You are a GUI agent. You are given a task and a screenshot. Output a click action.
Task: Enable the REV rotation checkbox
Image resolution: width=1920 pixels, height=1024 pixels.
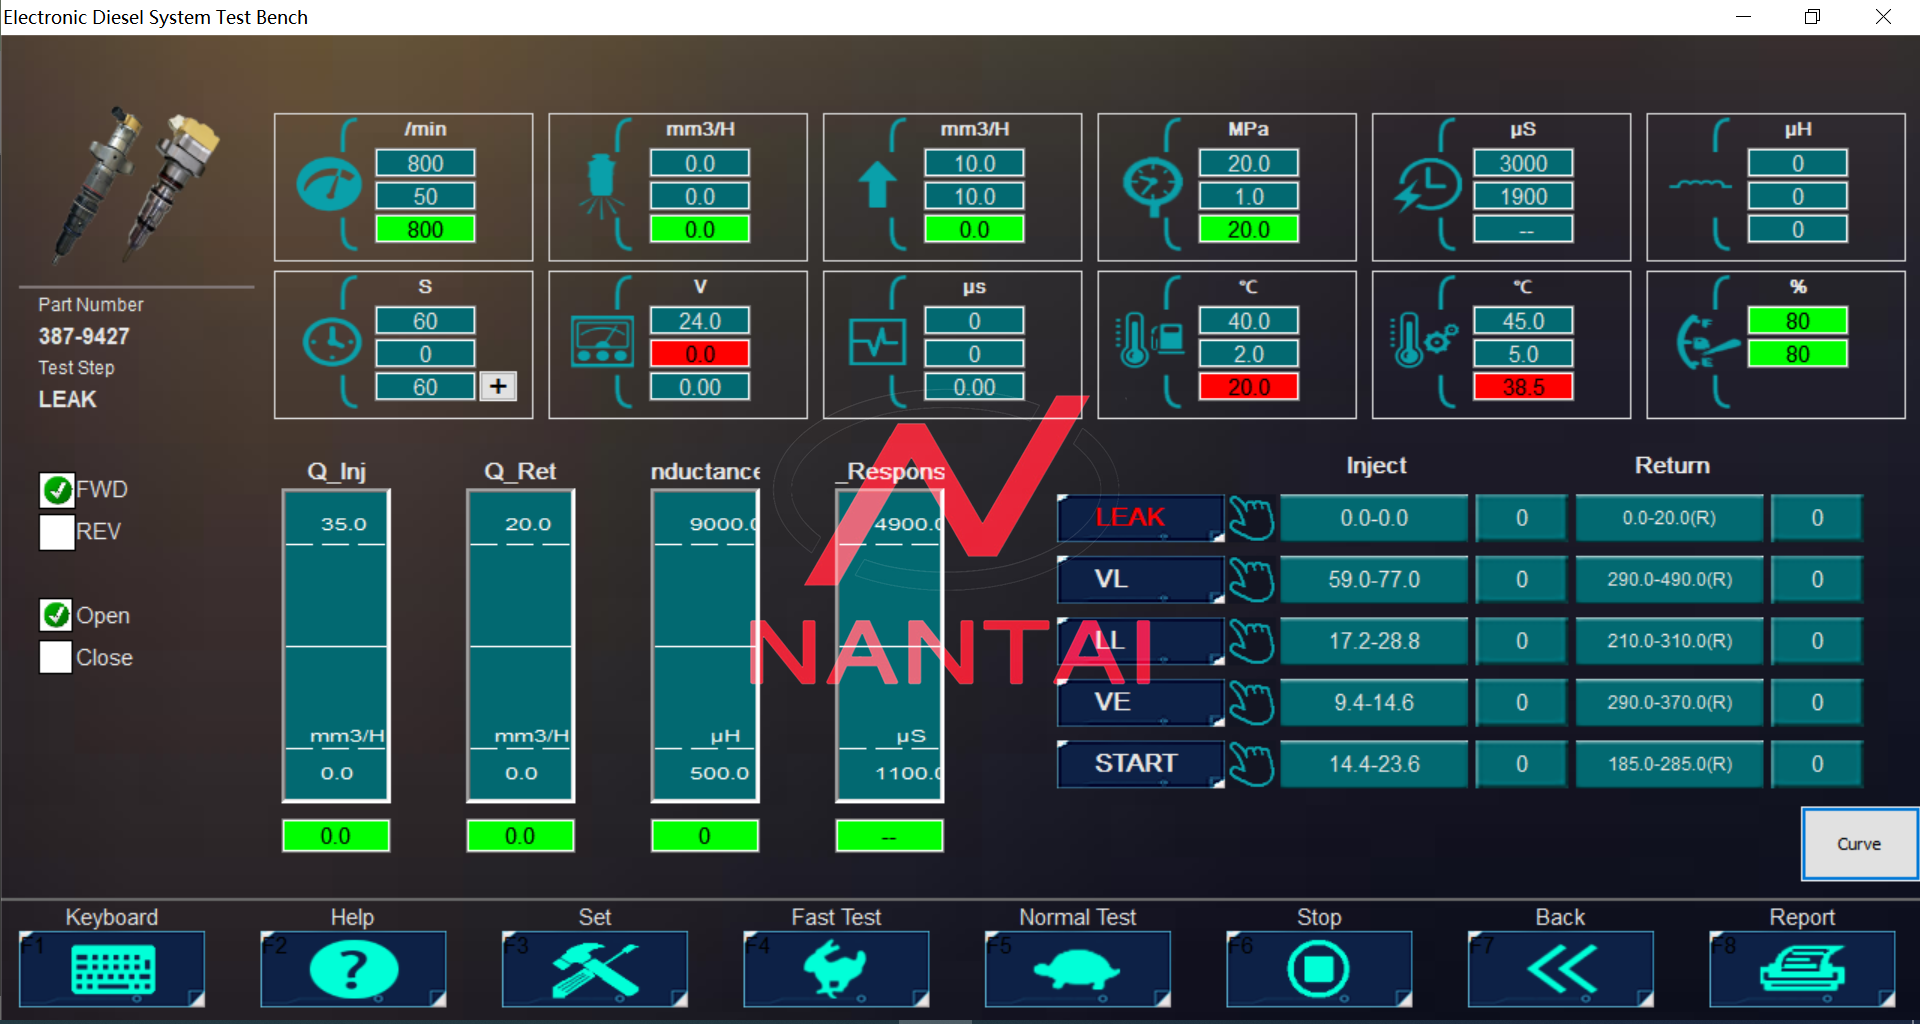(57, 532)
